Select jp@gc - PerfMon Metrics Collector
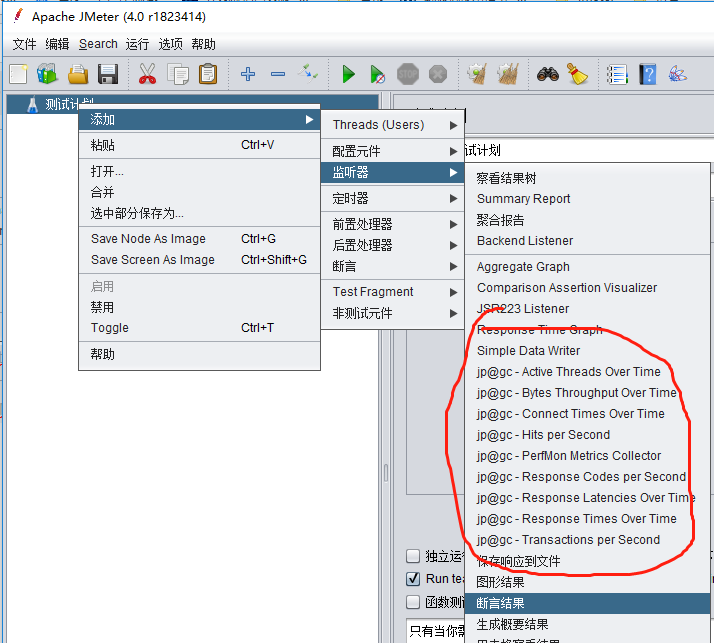714x643 pixels. 587,456
